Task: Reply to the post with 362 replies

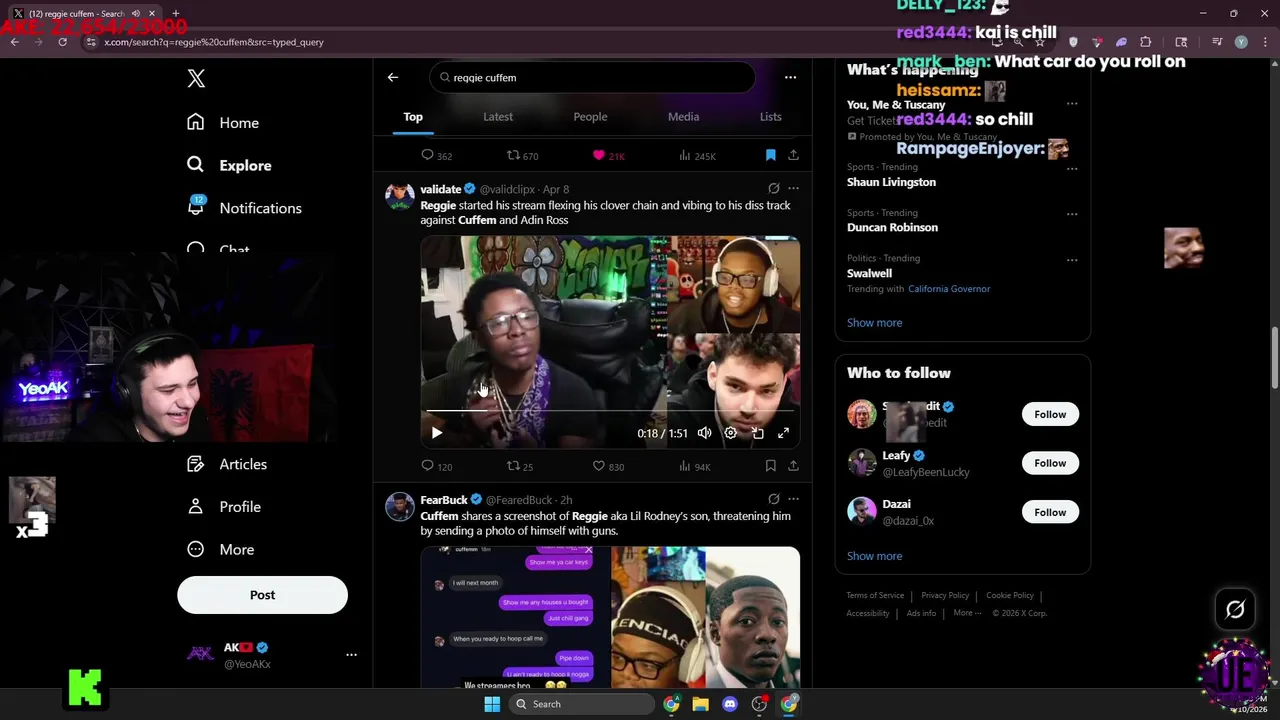Action: 436,155
